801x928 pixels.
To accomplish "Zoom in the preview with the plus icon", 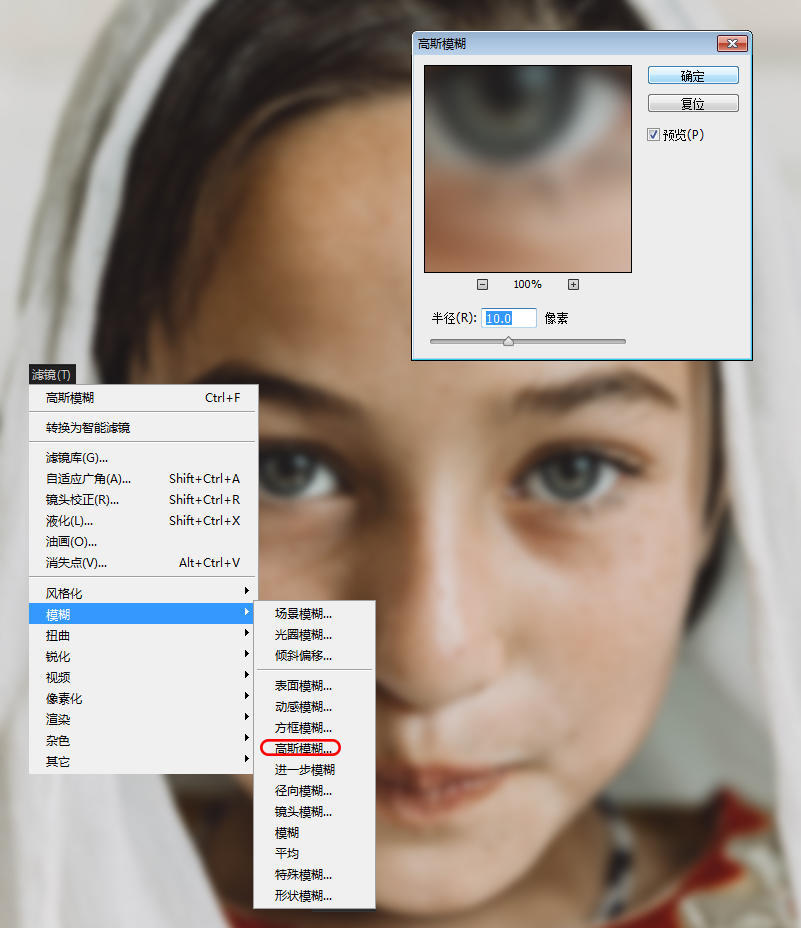I will click(x=573, y=284).
